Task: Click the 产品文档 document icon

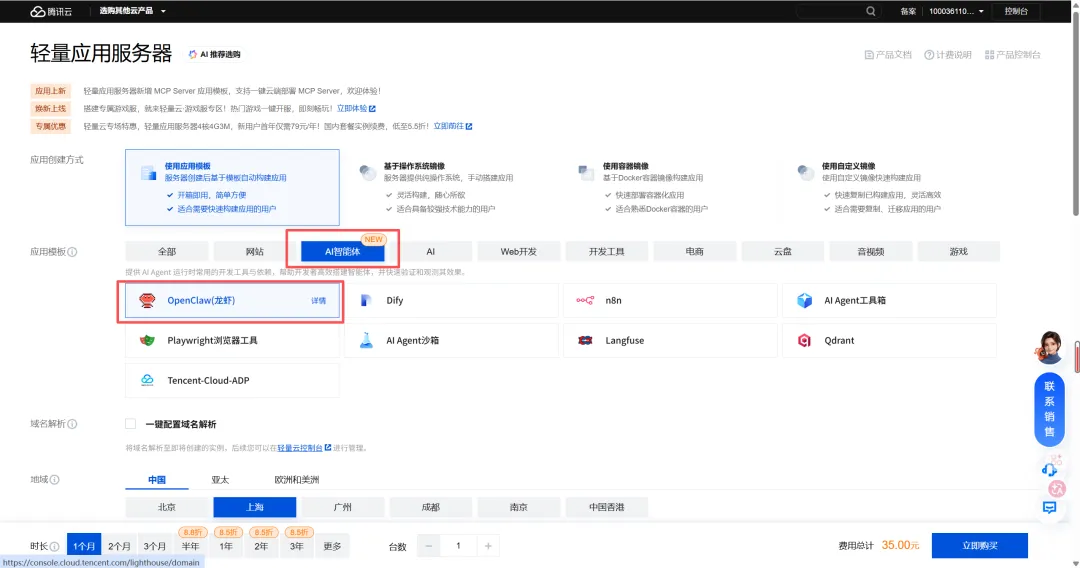Action: point(869,55)
